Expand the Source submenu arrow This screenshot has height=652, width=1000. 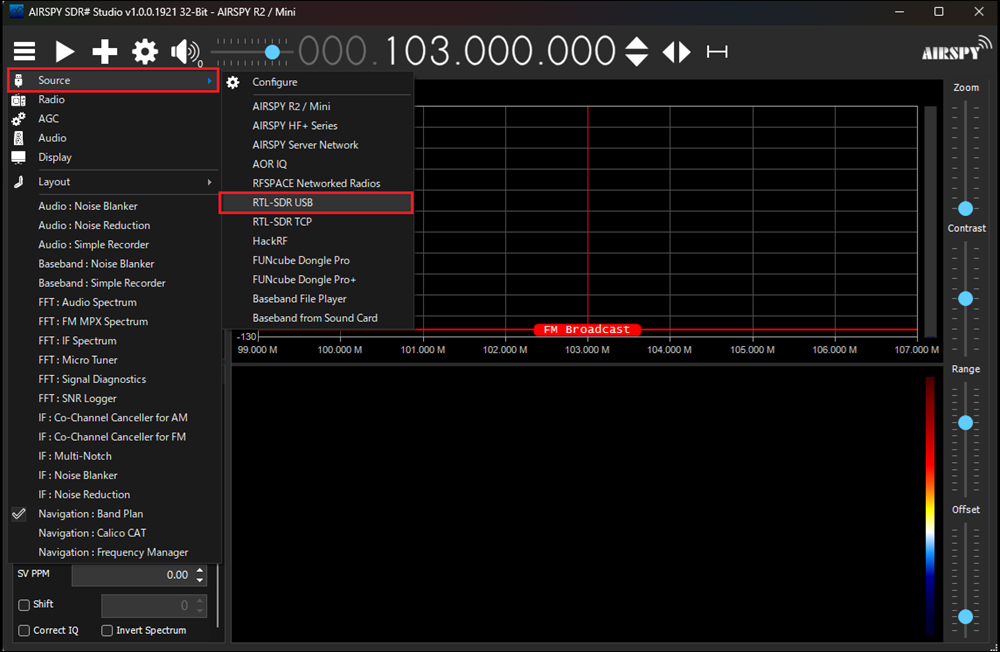point(209,80)
